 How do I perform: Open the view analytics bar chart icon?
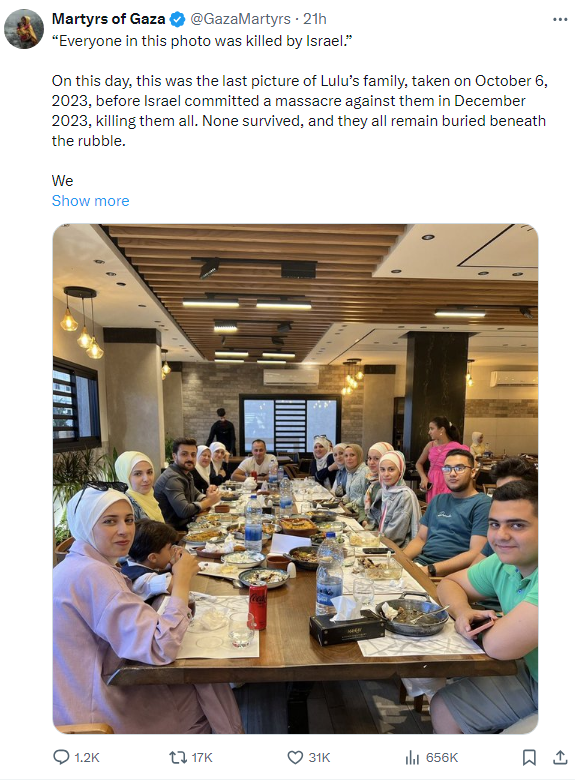(x=412, y=758)
